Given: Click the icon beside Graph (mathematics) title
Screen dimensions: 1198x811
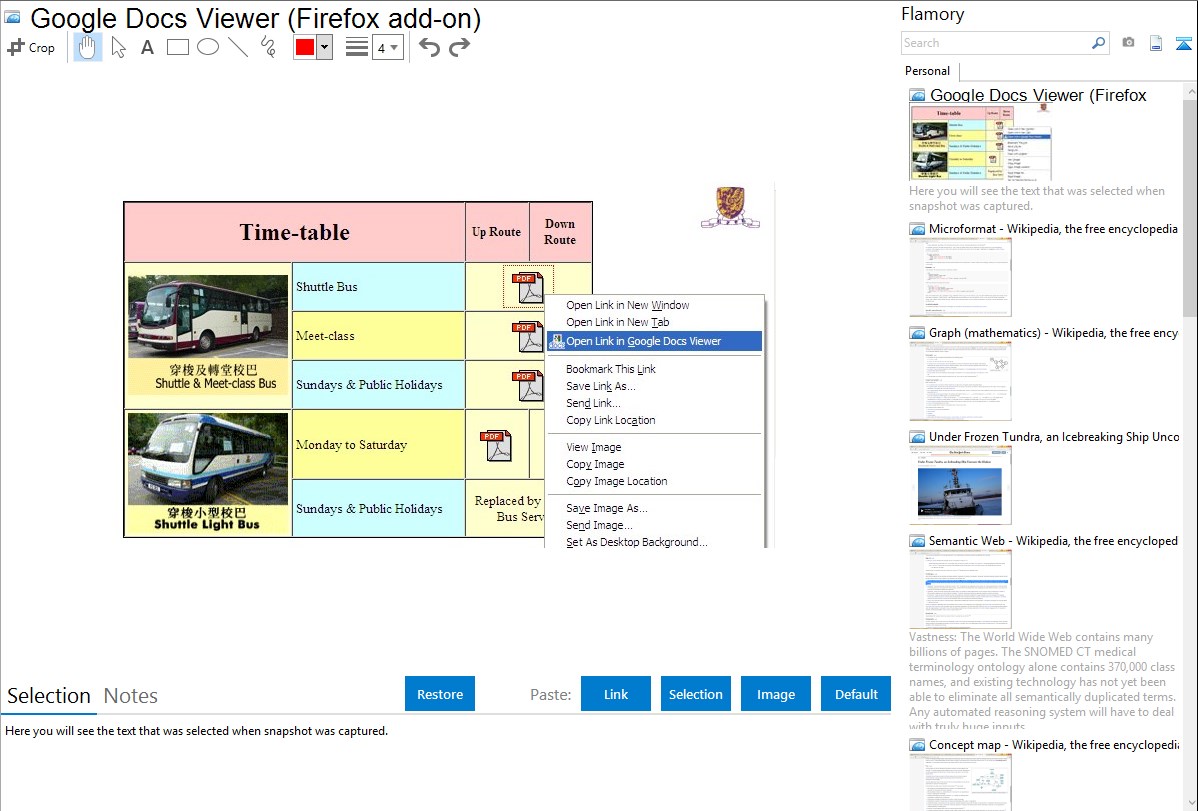Looking at the screenshot, I should point(917,333).
